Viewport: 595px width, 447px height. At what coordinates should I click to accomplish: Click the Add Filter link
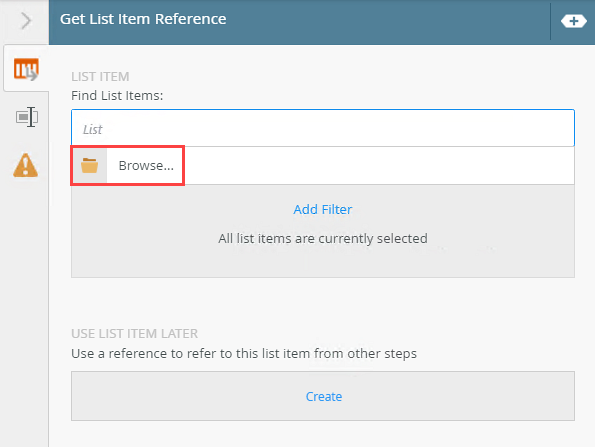tap(323, 209)
